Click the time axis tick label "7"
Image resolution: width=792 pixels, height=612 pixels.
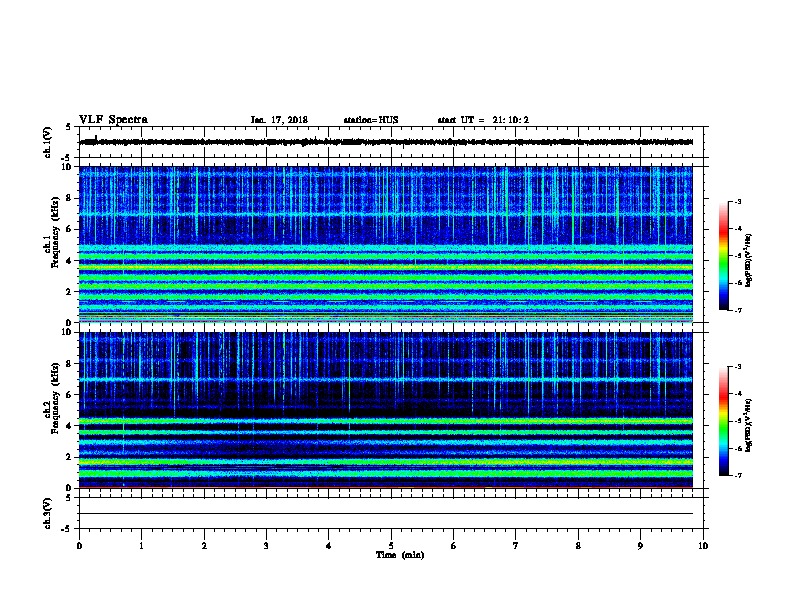(x=516, y=546)
